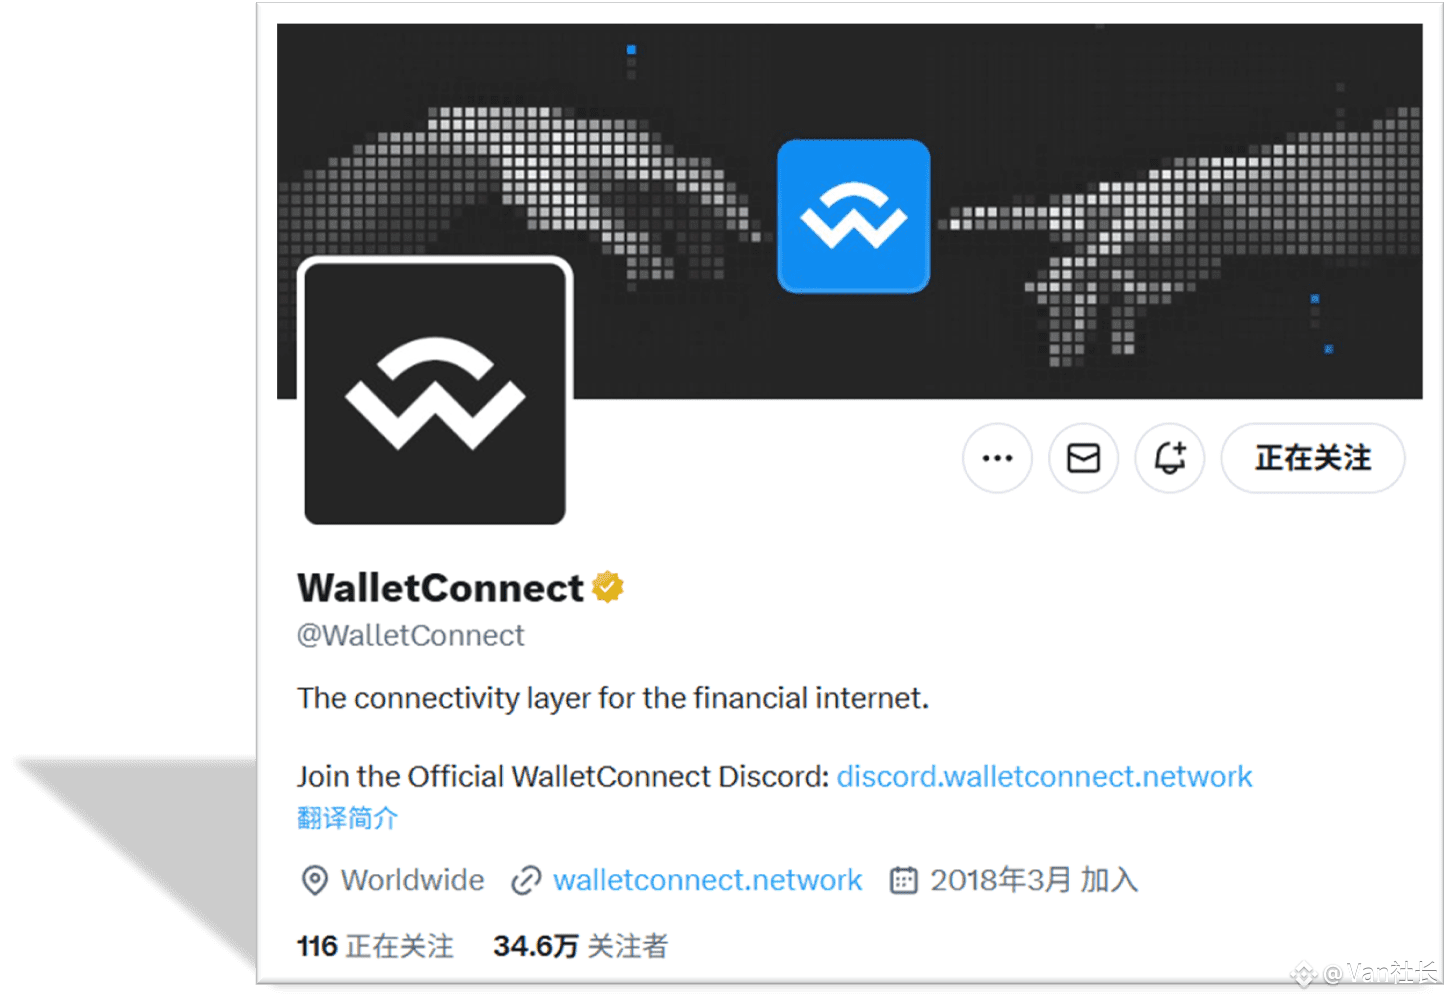Screen dimensions: 1446x1000
Task: Click the gold verified badge
Action: [x=608, y=587]
